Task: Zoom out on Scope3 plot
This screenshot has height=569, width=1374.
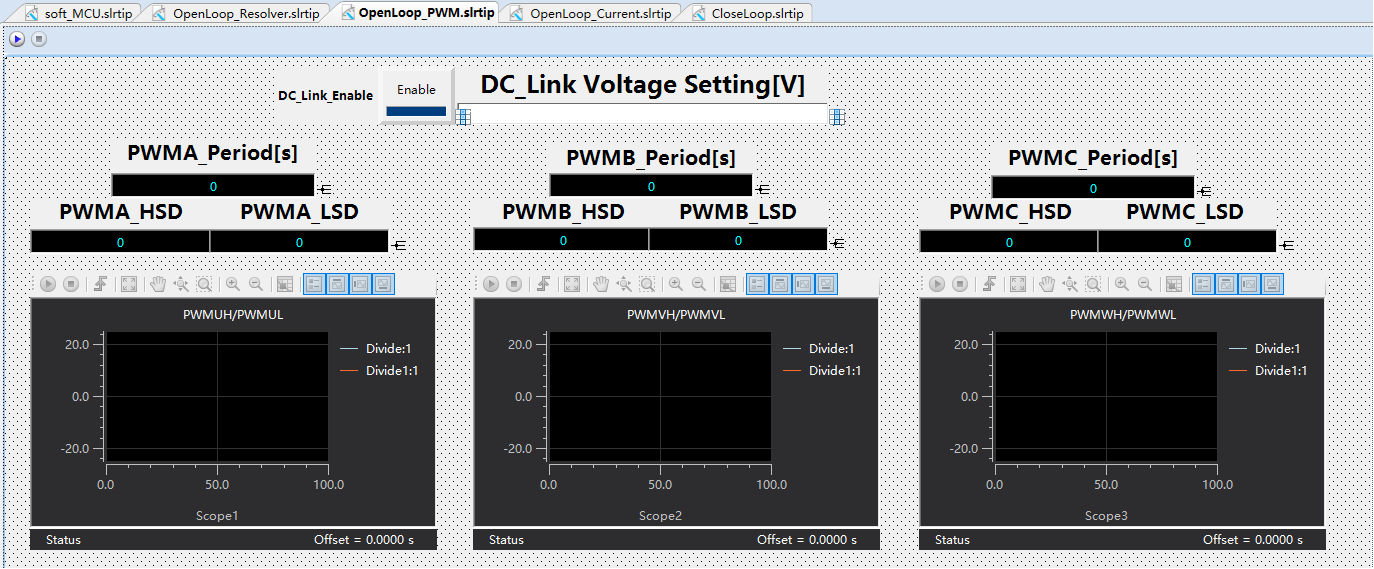Action: (1145, 284)
